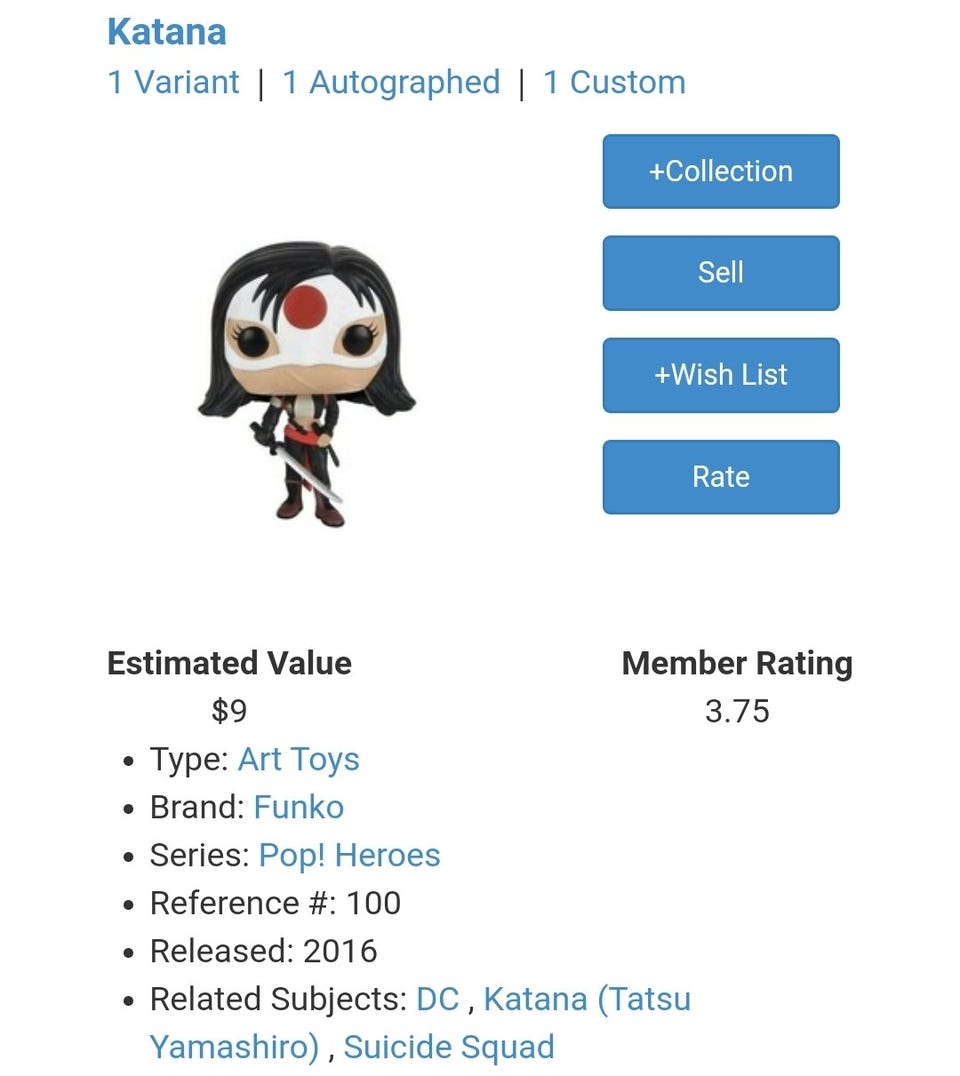Click the Katana title link
The image size is (960, 1076).
coord(166,32)
